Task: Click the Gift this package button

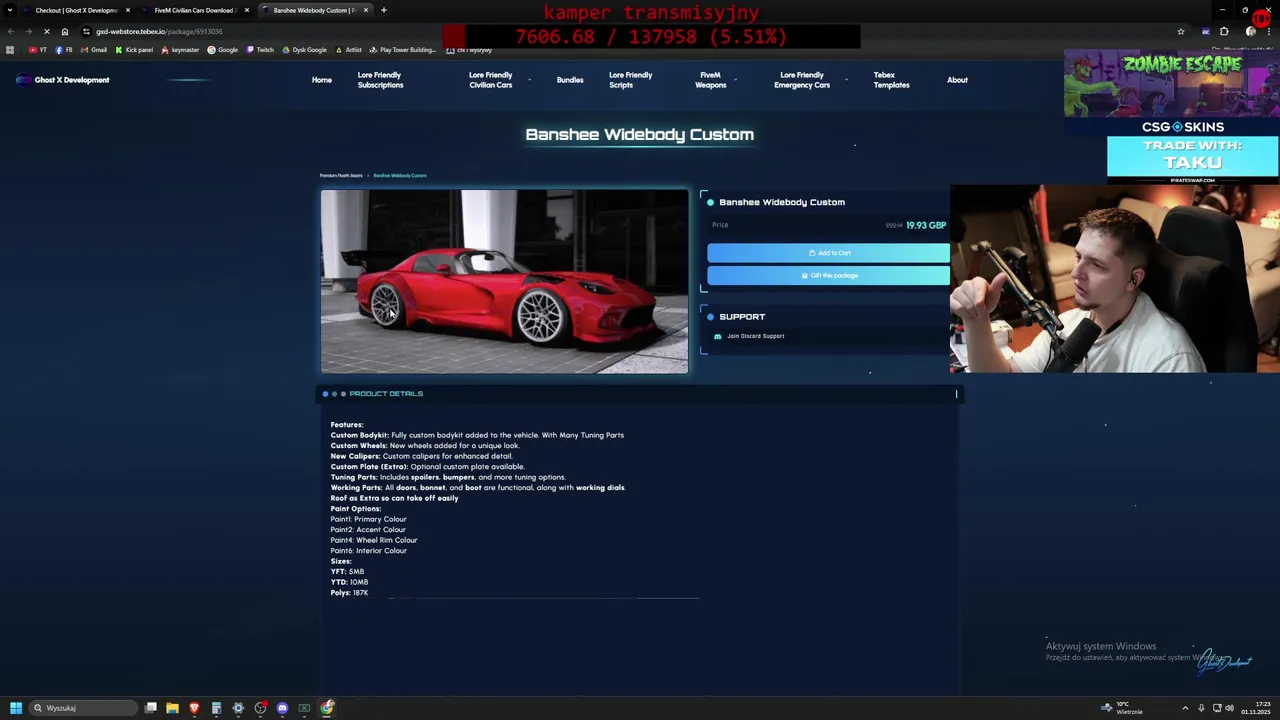Action: tap(828, 275)
